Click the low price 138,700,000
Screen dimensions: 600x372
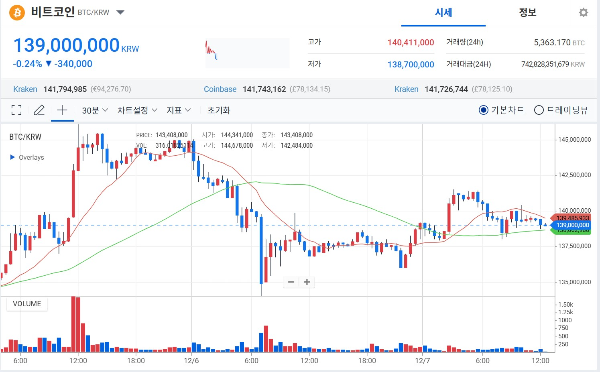[x=411, y=64]
